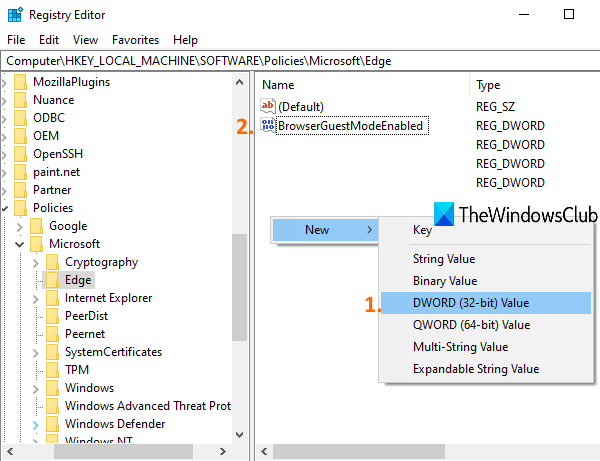600x461 pixels.
Task: Click the tree pane vertical scrollbar thumb
Action: [x=240, y=287]
